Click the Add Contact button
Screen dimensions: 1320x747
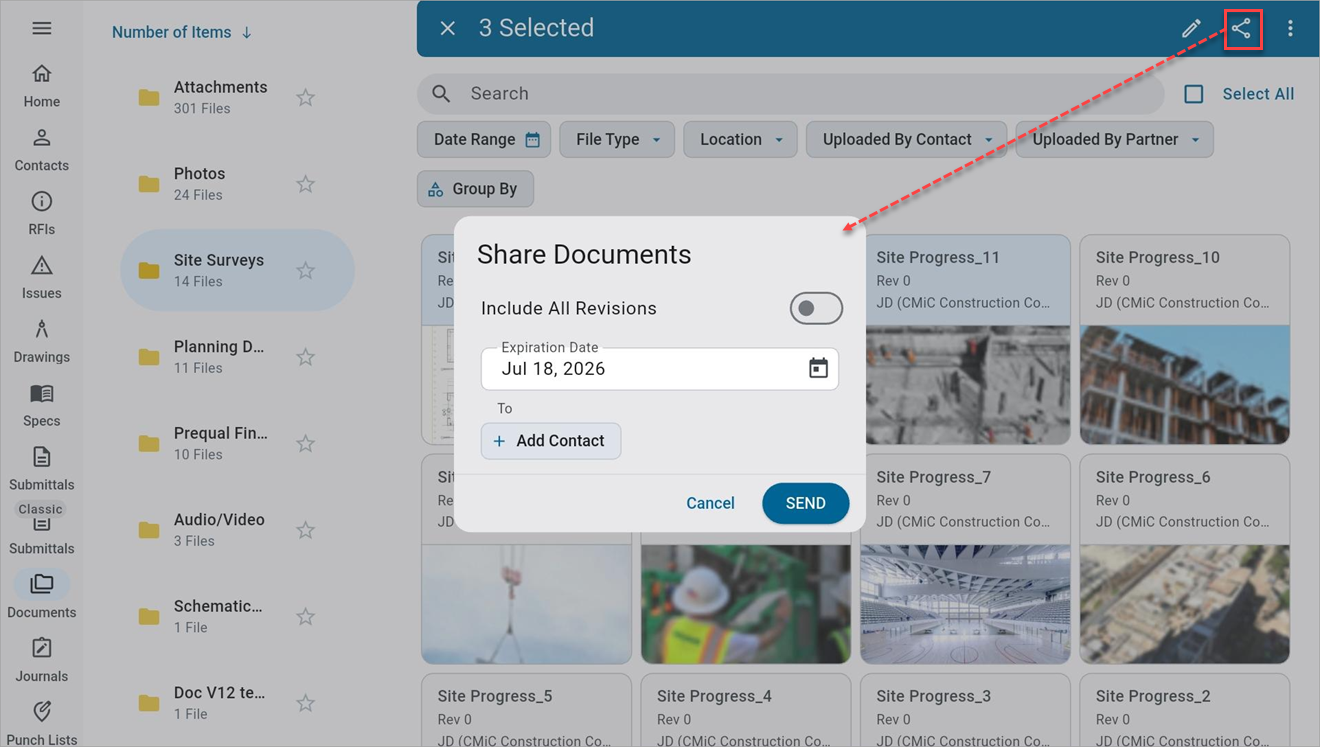[x=551, y=440]
